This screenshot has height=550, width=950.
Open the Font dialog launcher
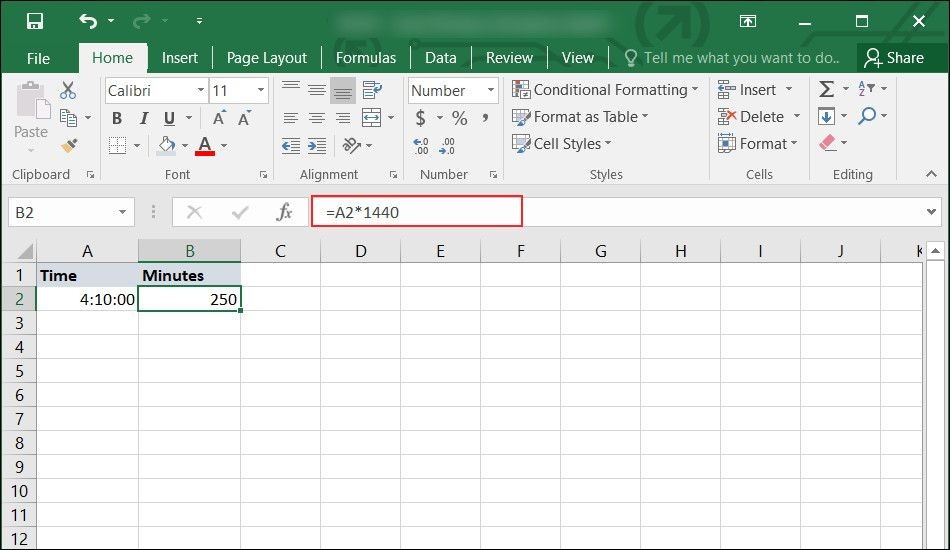(264, 174)
